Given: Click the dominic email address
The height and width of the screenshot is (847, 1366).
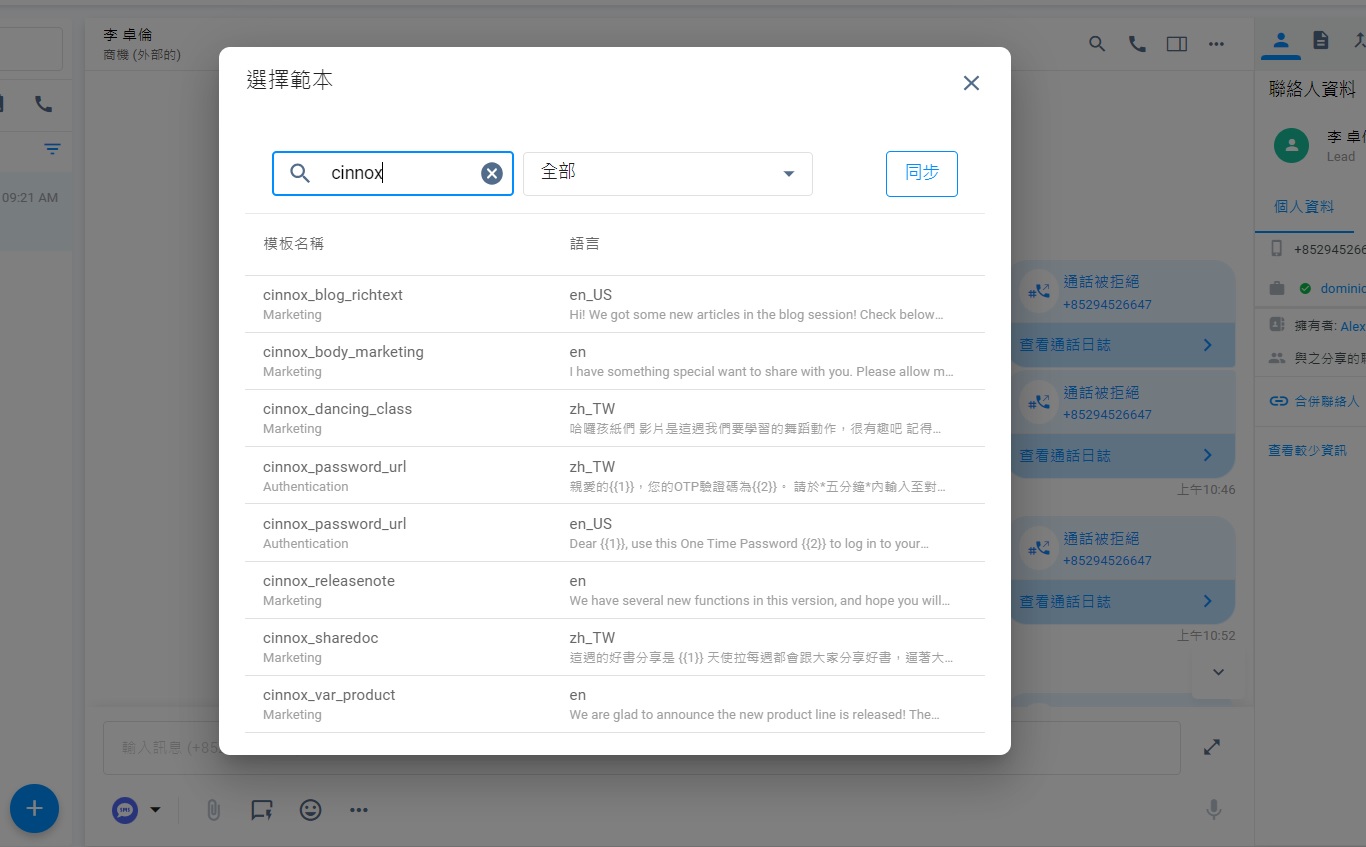Looking at the screenshot, I should pos(1343,288).
